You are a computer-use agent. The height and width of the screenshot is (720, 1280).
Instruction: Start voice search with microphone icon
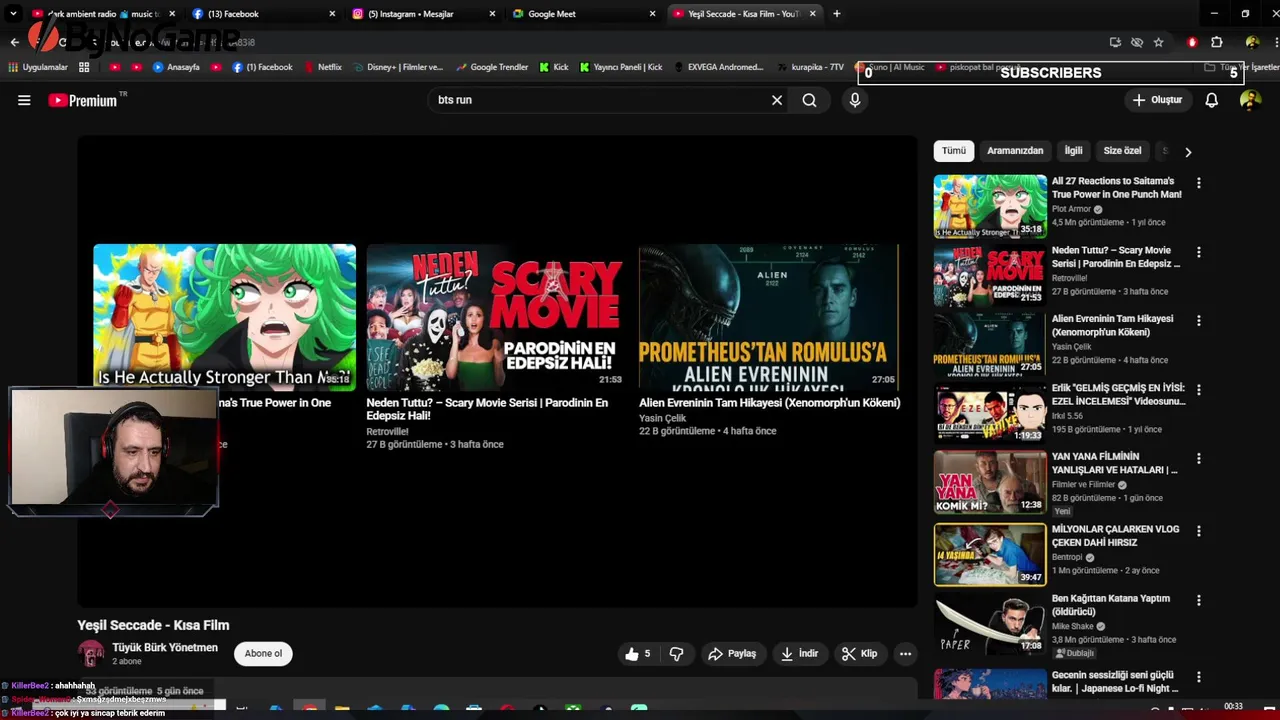[855, 100]
